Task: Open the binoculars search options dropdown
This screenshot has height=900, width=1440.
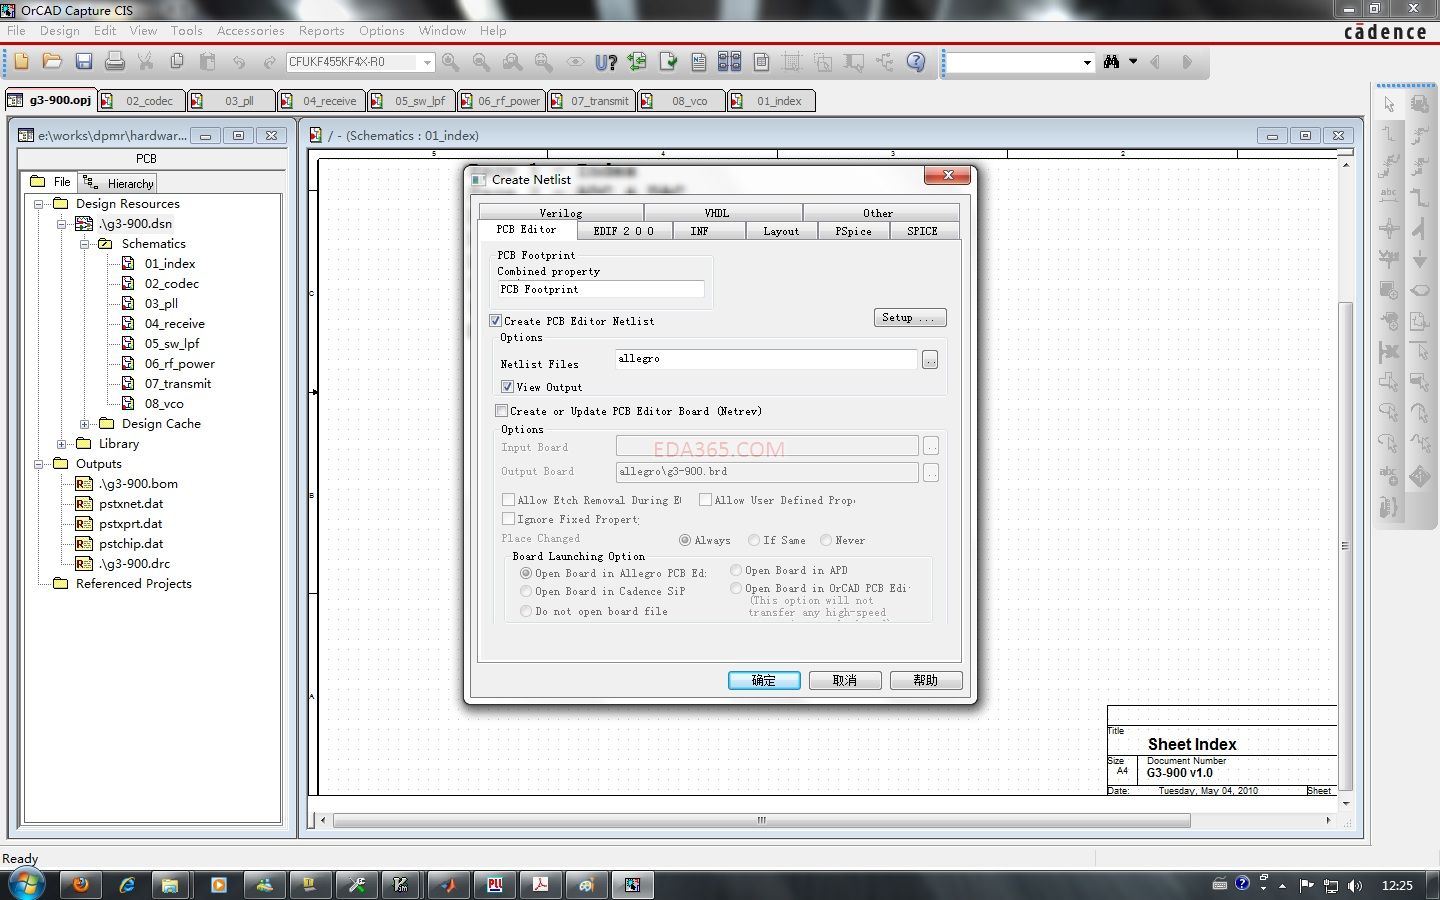Action: coord(1133,62)
